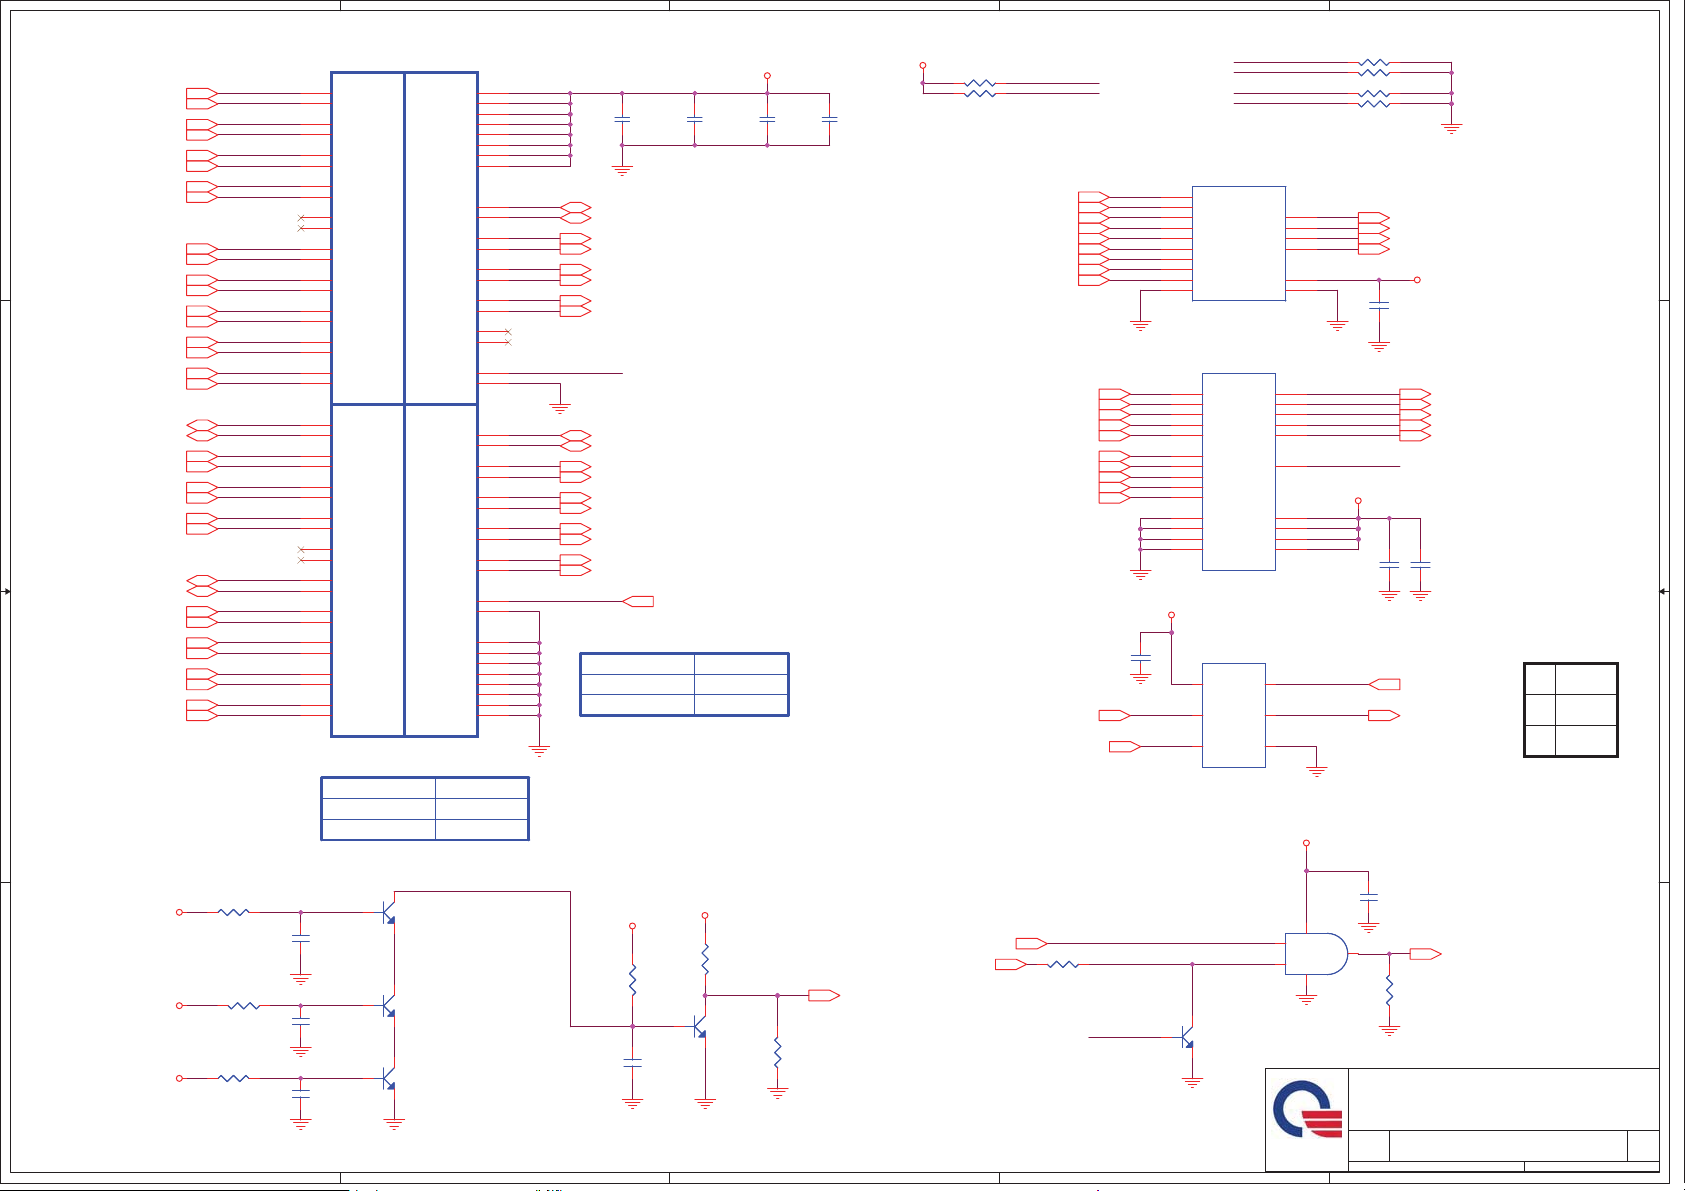Select the blue table below the large IC
Image resolution: width=1685 pixels, height=1191 pixels.
pos(424,808)
